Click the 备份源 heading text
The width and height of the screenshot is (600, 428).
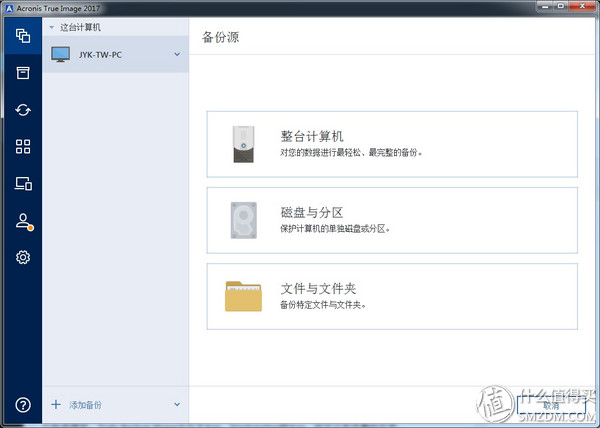point(220,37)
